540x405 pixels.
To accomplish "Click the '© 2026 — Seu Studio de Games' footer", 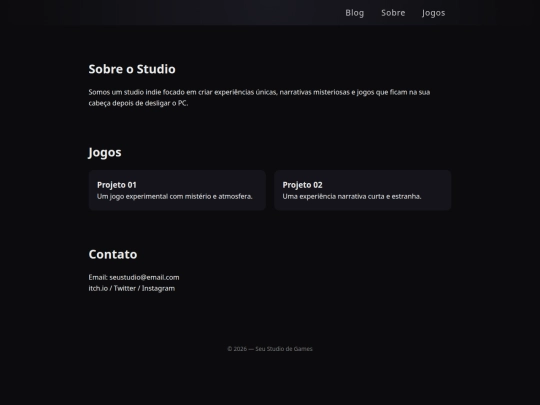I will click(270, 349).
